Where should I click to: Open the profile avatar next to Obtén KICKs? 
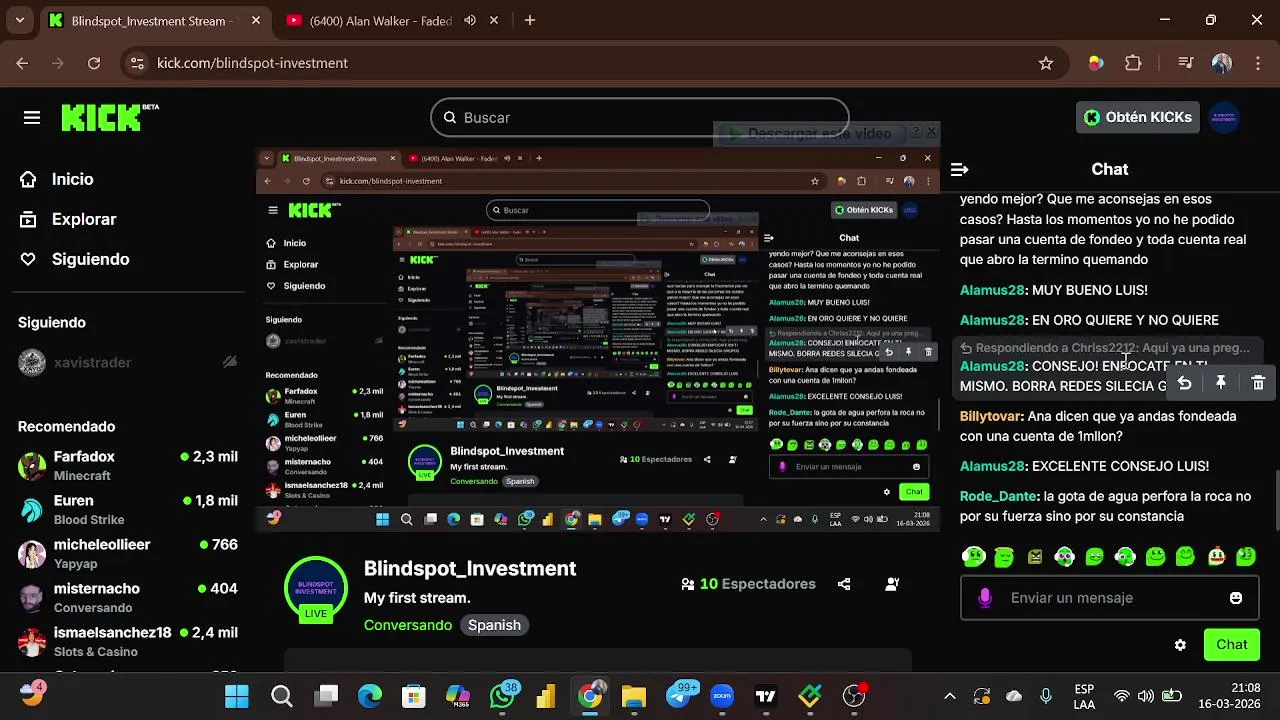1224,117
